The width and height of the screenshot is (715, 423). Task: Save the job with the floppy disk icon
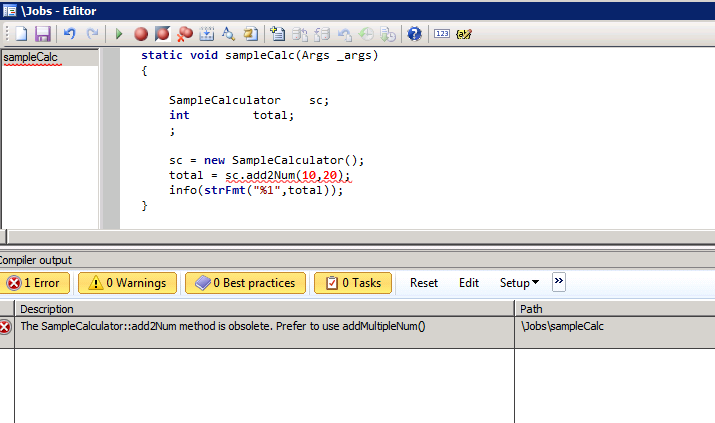click(x=42, y=34)
